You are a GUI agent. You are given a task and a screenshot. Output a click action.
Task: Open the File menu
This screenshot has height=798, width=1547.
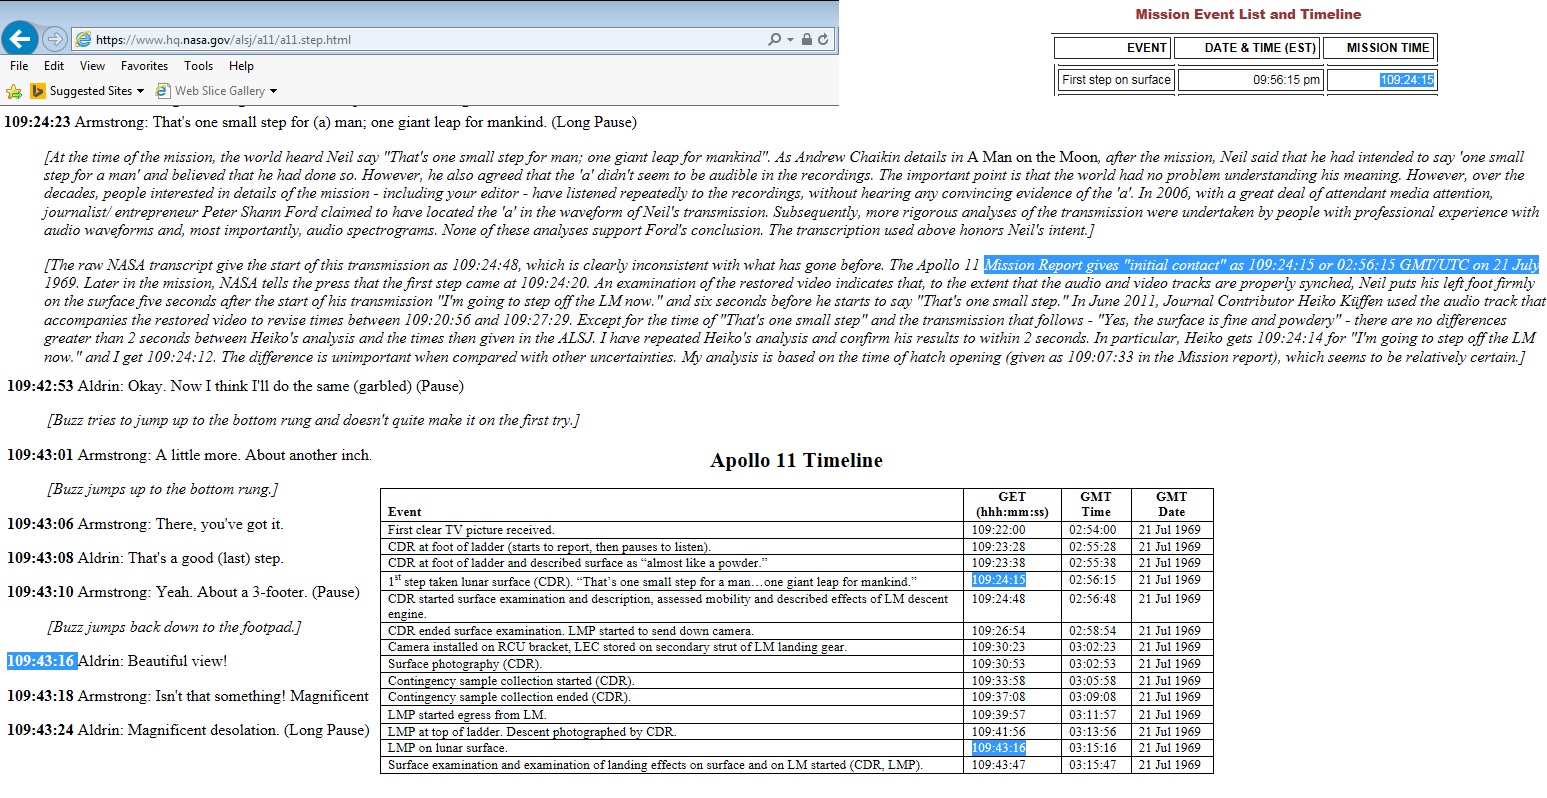[x=19, y=66]
